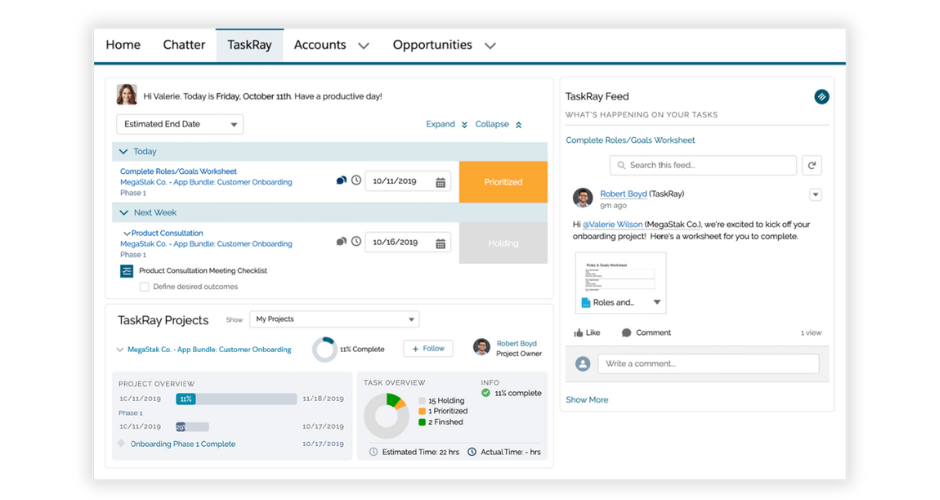The height and width of the screenshot is (500, 940).
Task: Click the Estimated Time clock icon
Action: (x=373, y=452)
